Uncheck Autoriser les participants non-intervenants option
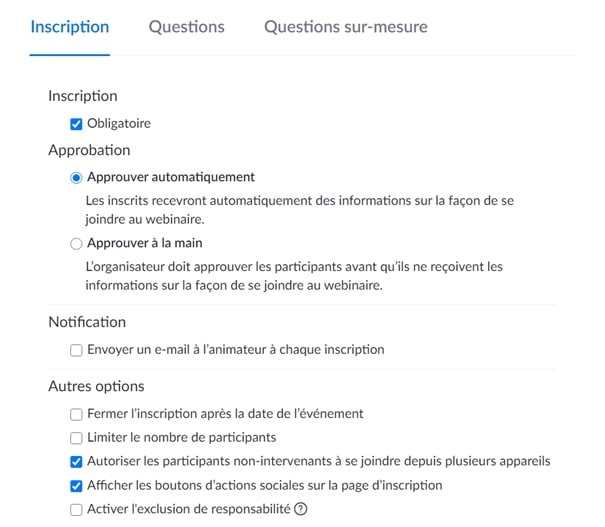 coord(76,462)
